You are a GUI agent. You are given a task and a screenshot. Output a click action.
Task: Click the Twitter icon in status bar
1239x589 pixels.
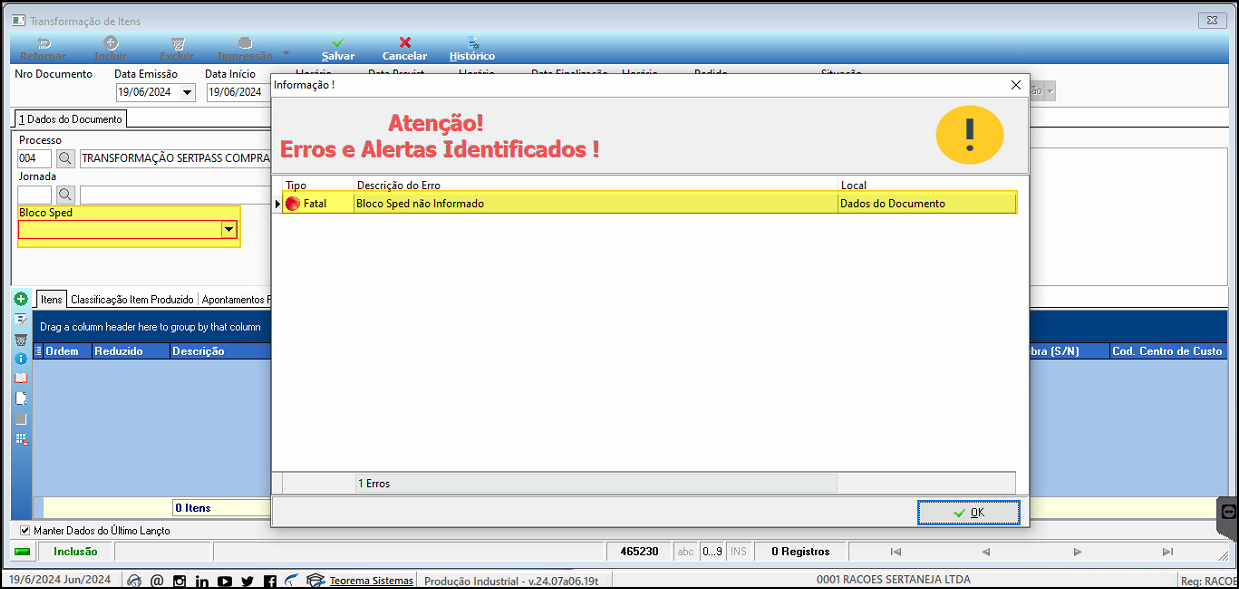tap(247, 580)
